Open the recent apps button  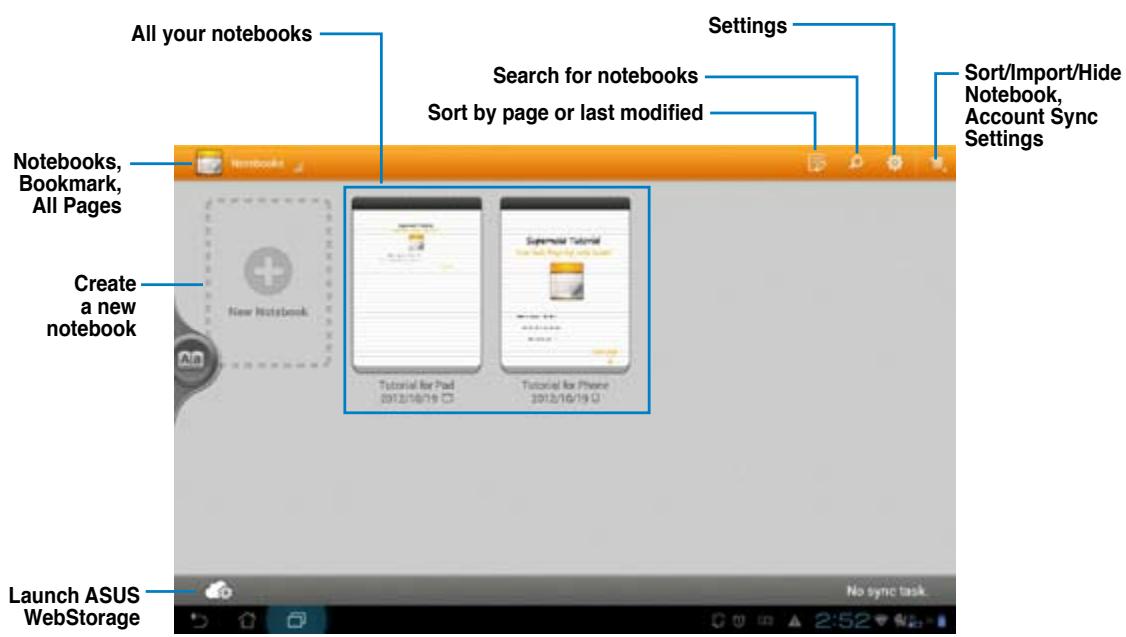click(298, 621)
